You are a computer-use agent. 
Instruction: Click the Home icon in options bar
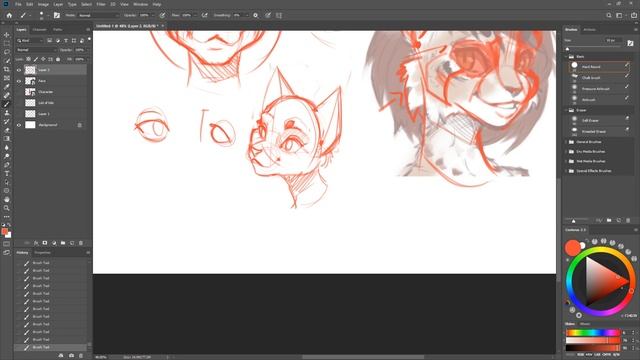click(9, 16)
